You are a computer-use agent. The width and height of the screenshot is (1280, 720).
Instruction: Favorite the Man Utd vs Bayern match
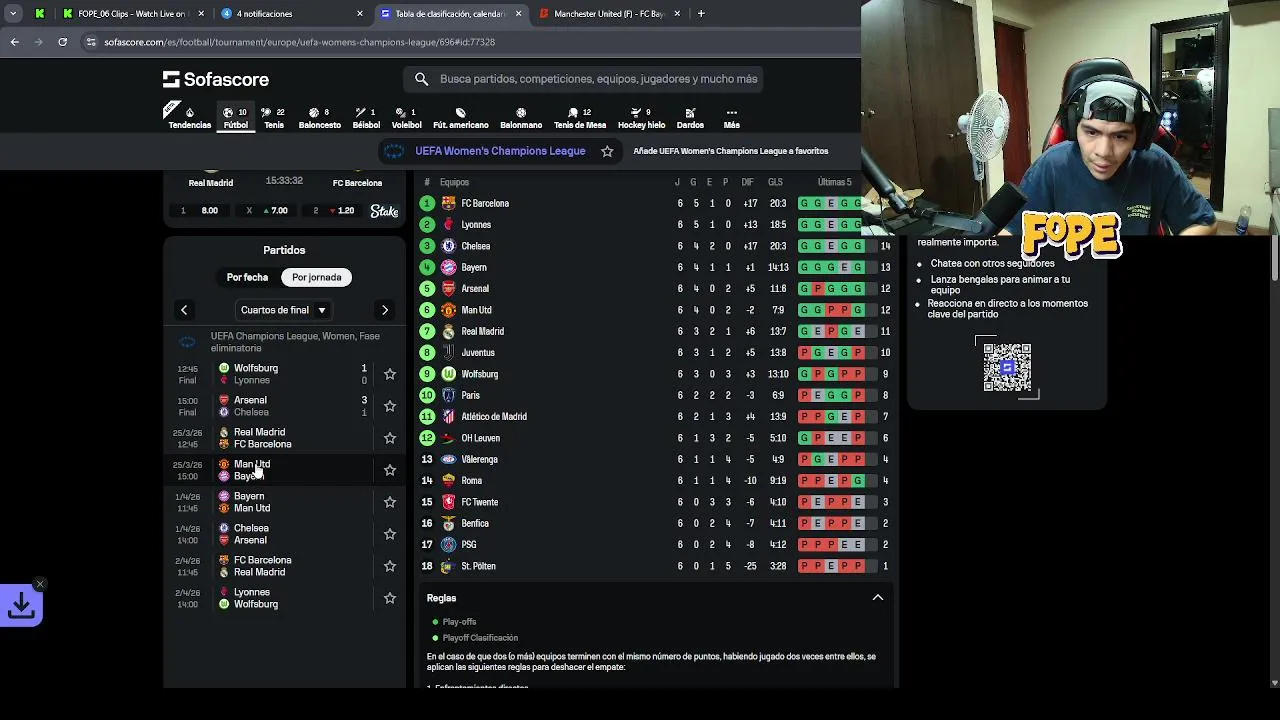(x=390, y=470)
